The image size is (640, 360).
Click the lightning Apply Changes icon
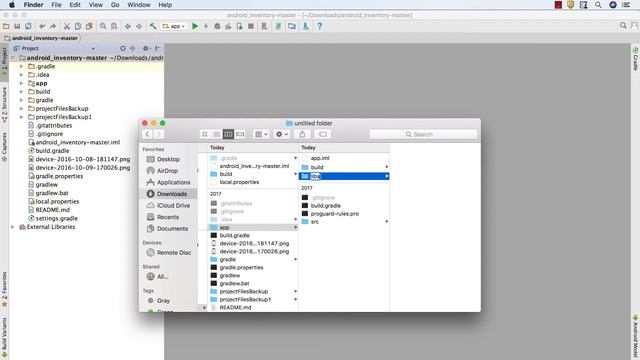click(x=206, y=26)
